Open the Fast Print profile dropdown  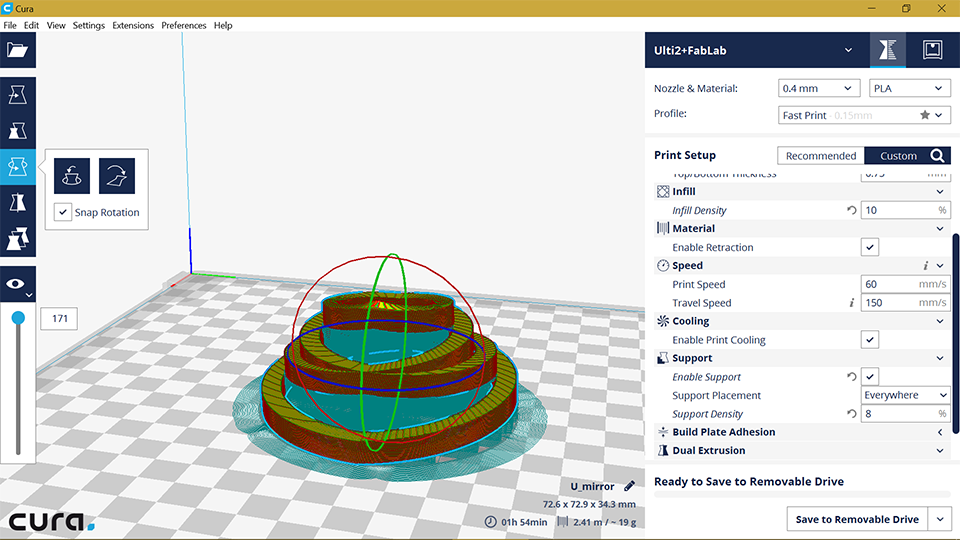pyautogui.click(x=864, y=115)
